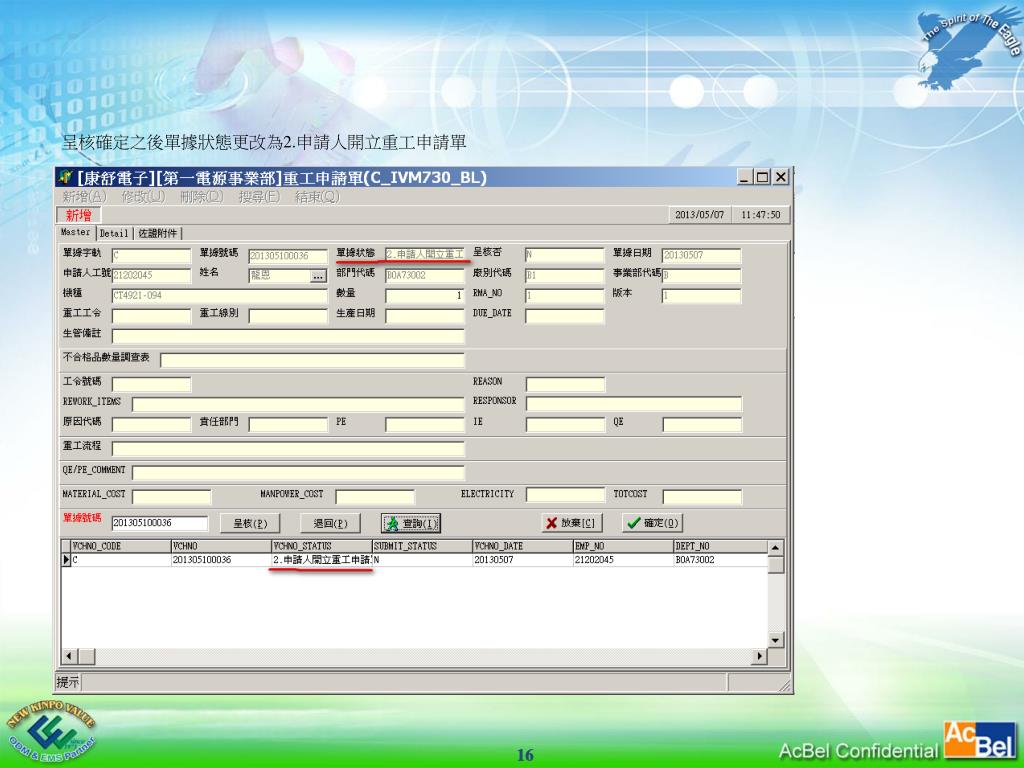Click the VCHNO_DATE column header
Image resolution: width=1024 pixels, height=768 pixels.
point(522,547)
